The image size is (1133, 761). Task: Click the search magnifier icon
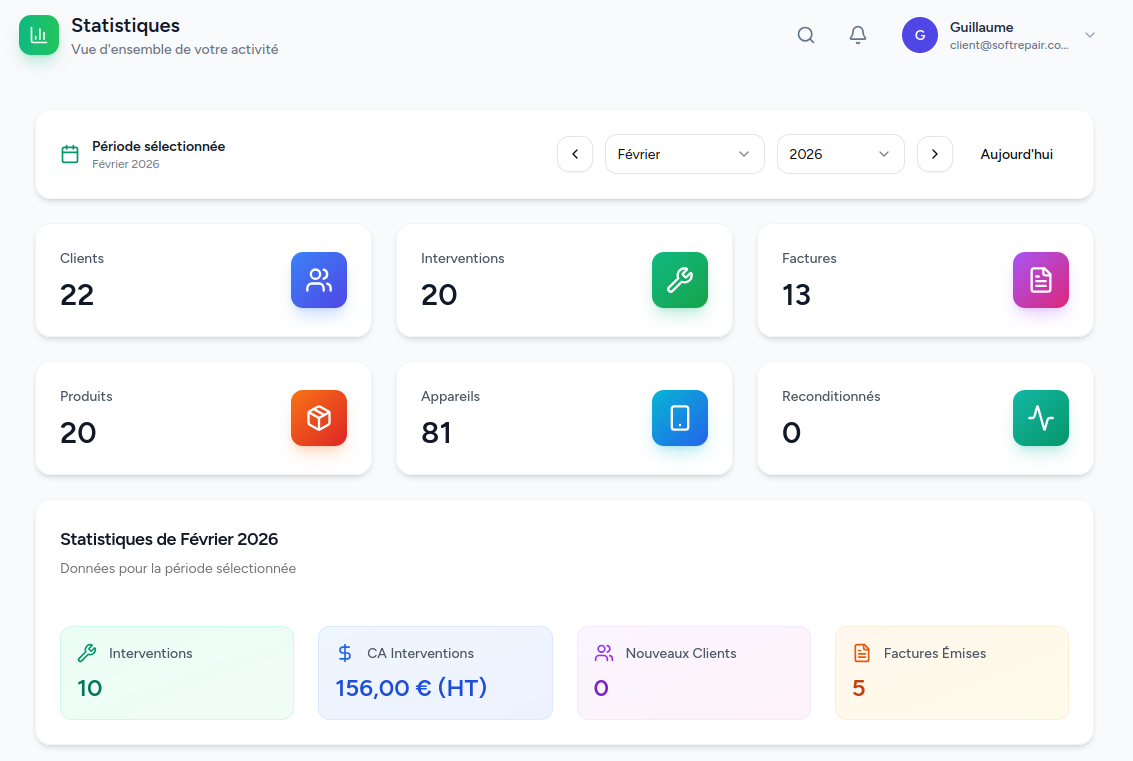[x=806, y=35]
